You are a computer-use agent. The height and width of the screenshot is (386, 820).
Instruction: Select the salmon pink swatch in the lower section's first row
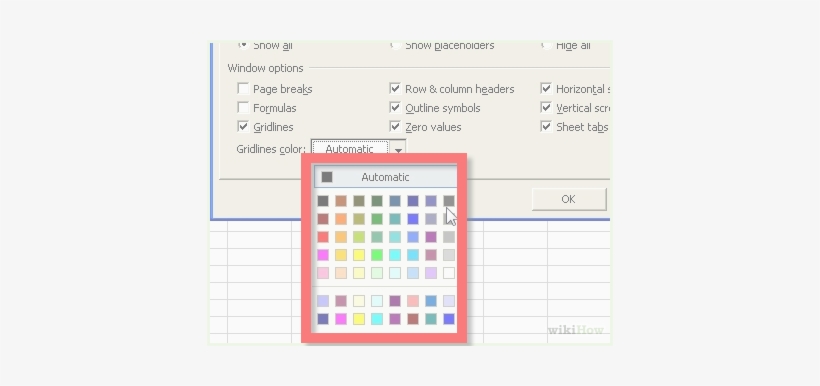click(413, 301)
